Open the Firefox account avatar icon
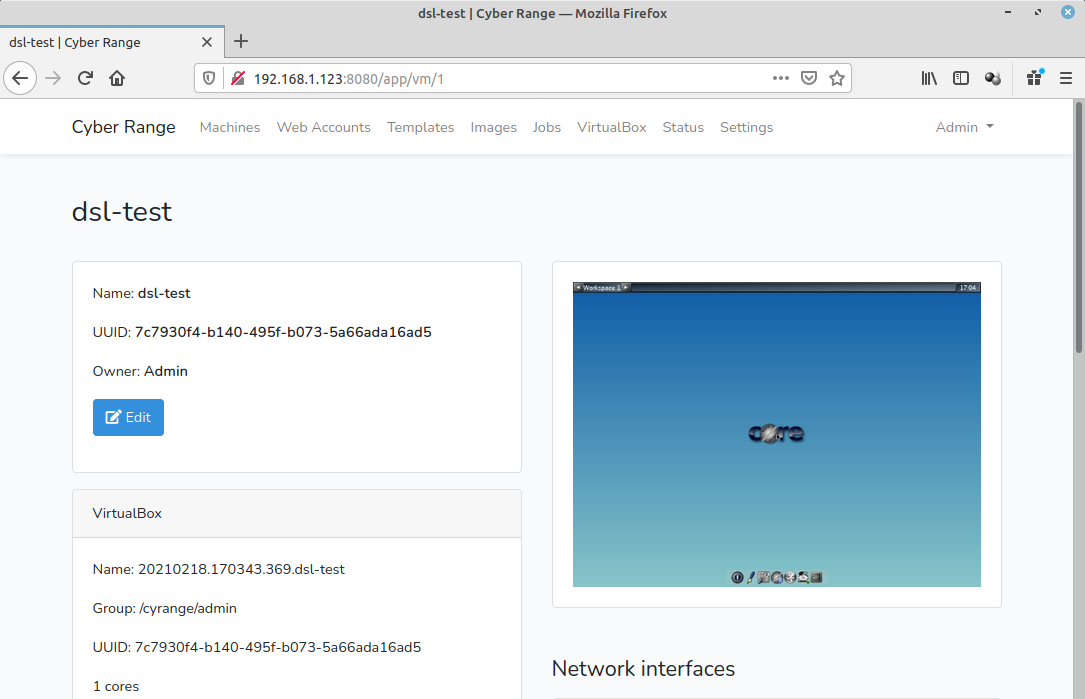This screenshot has height=699, width=1085. 993,78
